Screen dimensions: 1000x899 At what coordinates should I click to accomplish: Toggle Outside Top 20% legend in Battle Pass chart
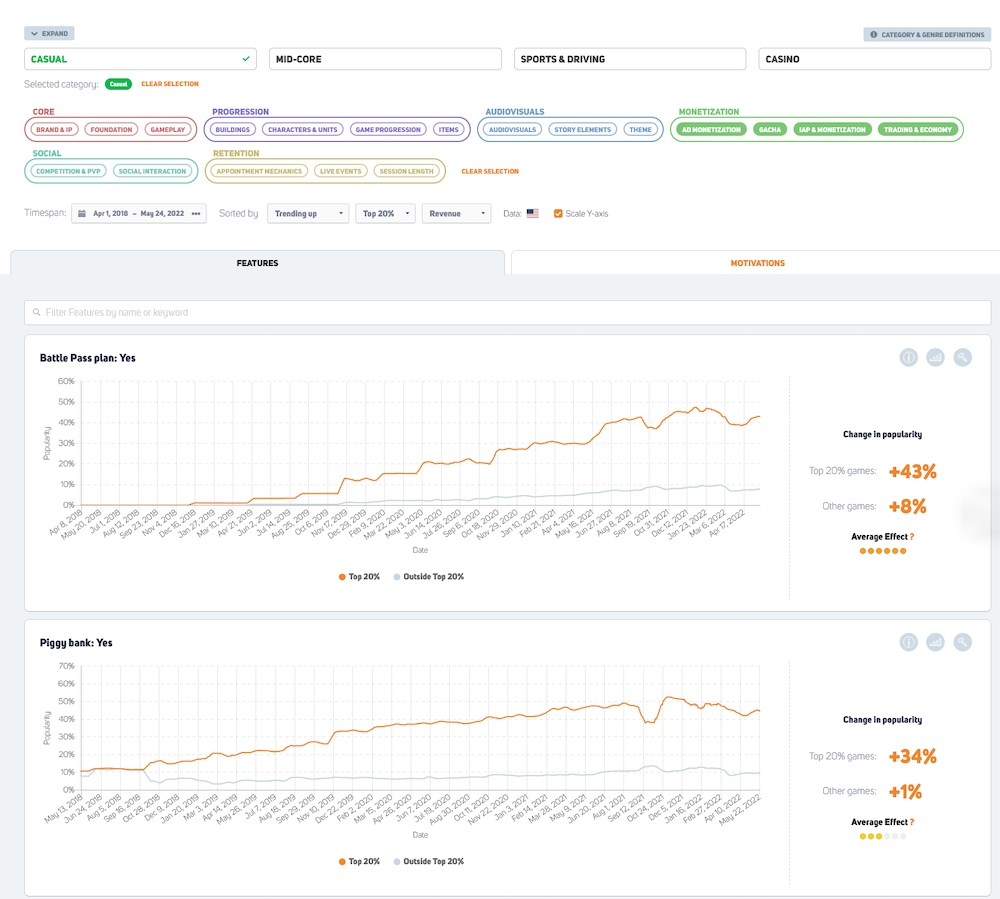429,576
